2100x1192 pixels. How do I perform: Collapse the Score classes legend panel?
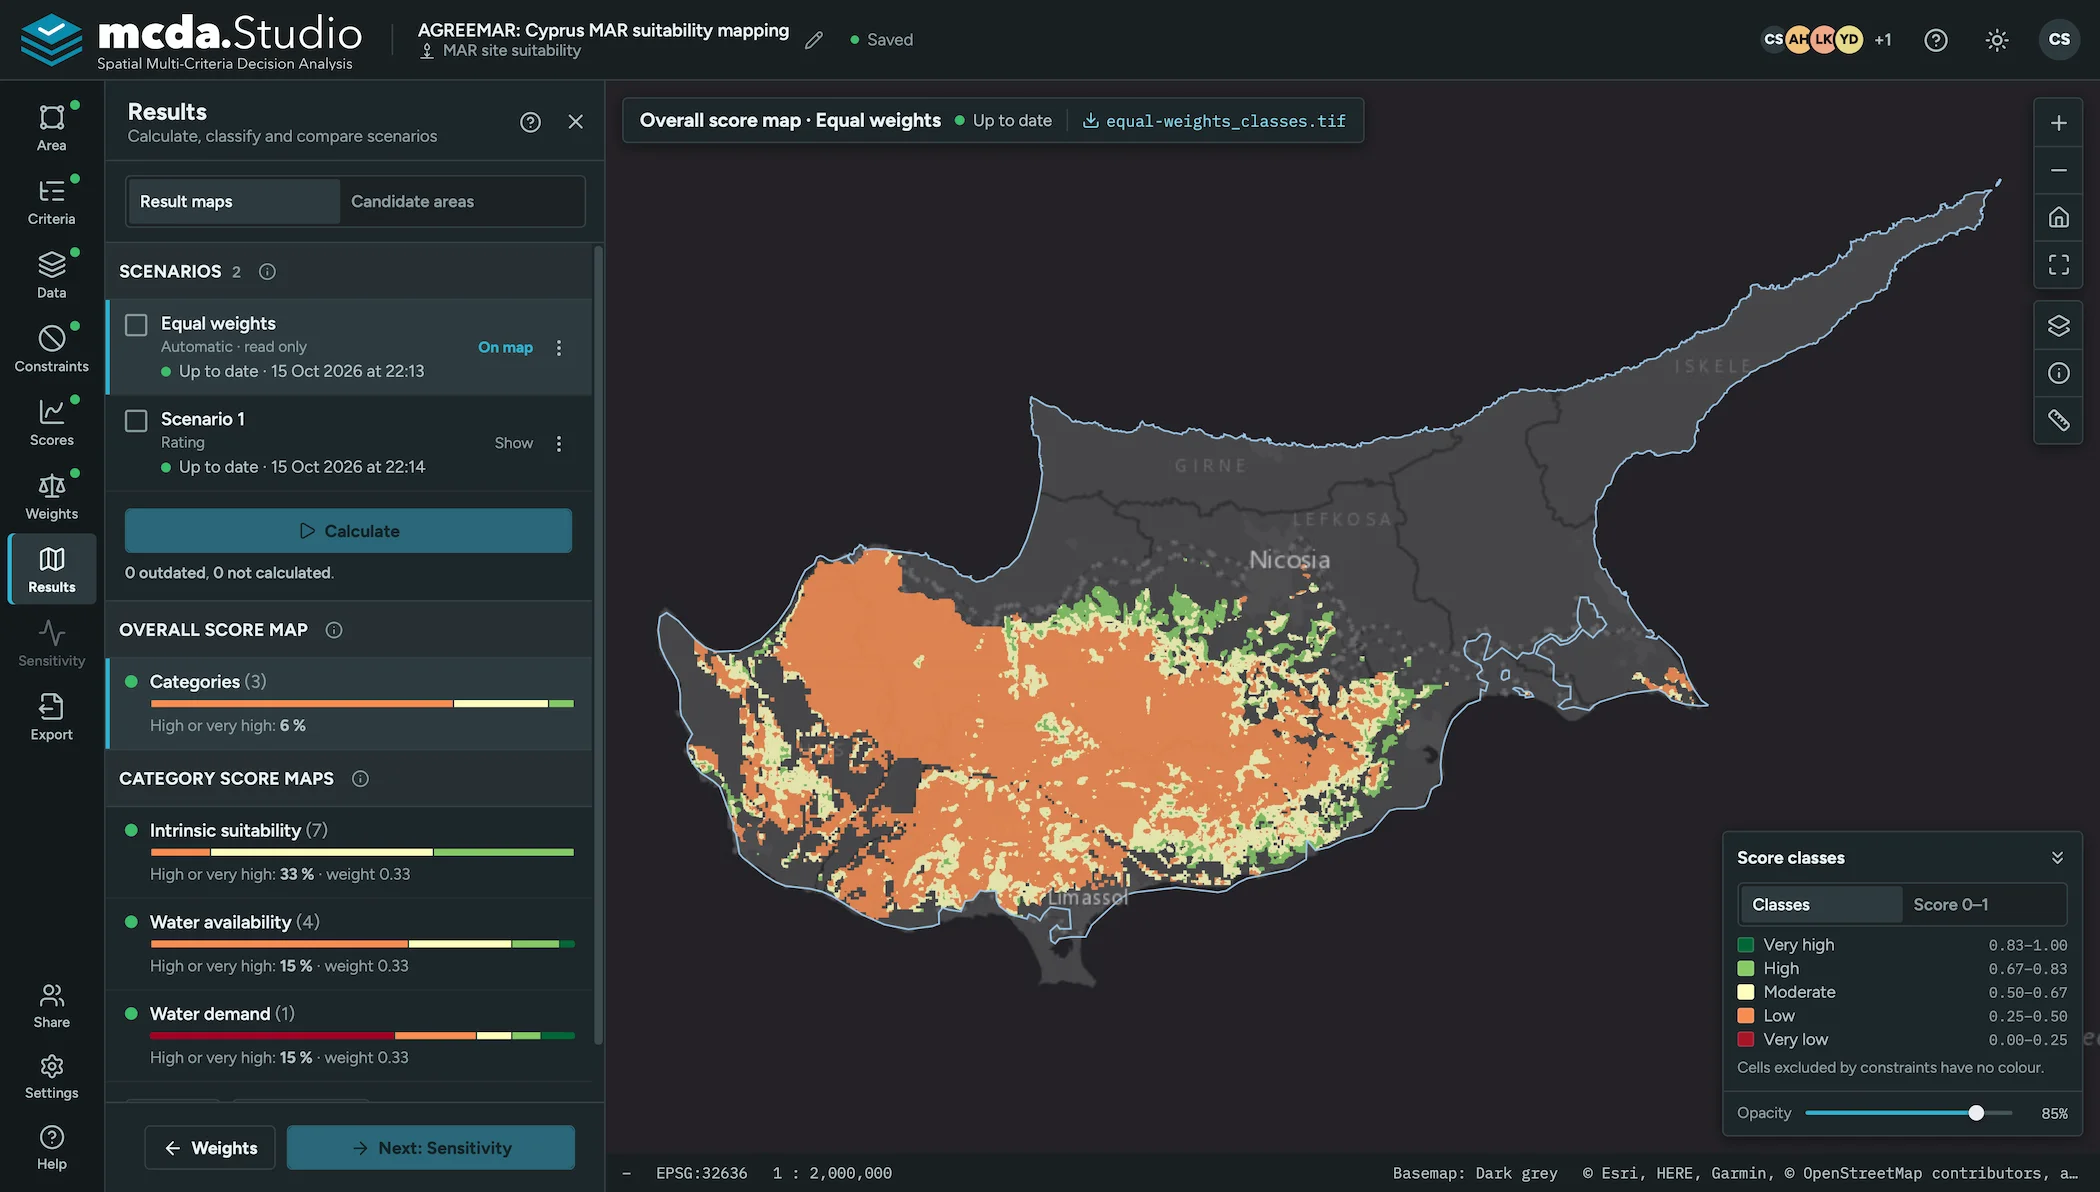coord(2057,858)
